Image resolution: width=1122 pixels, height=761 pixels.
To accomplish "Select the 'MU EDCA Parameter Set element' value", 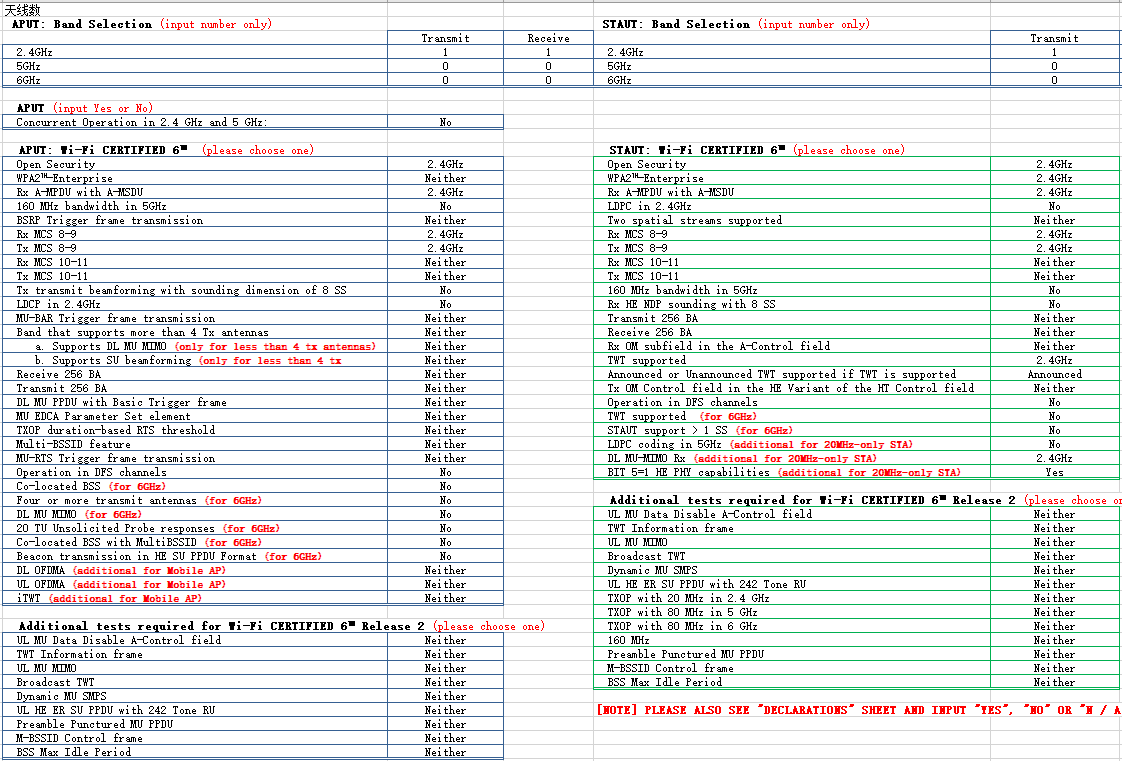I will (x=445, y=416).
